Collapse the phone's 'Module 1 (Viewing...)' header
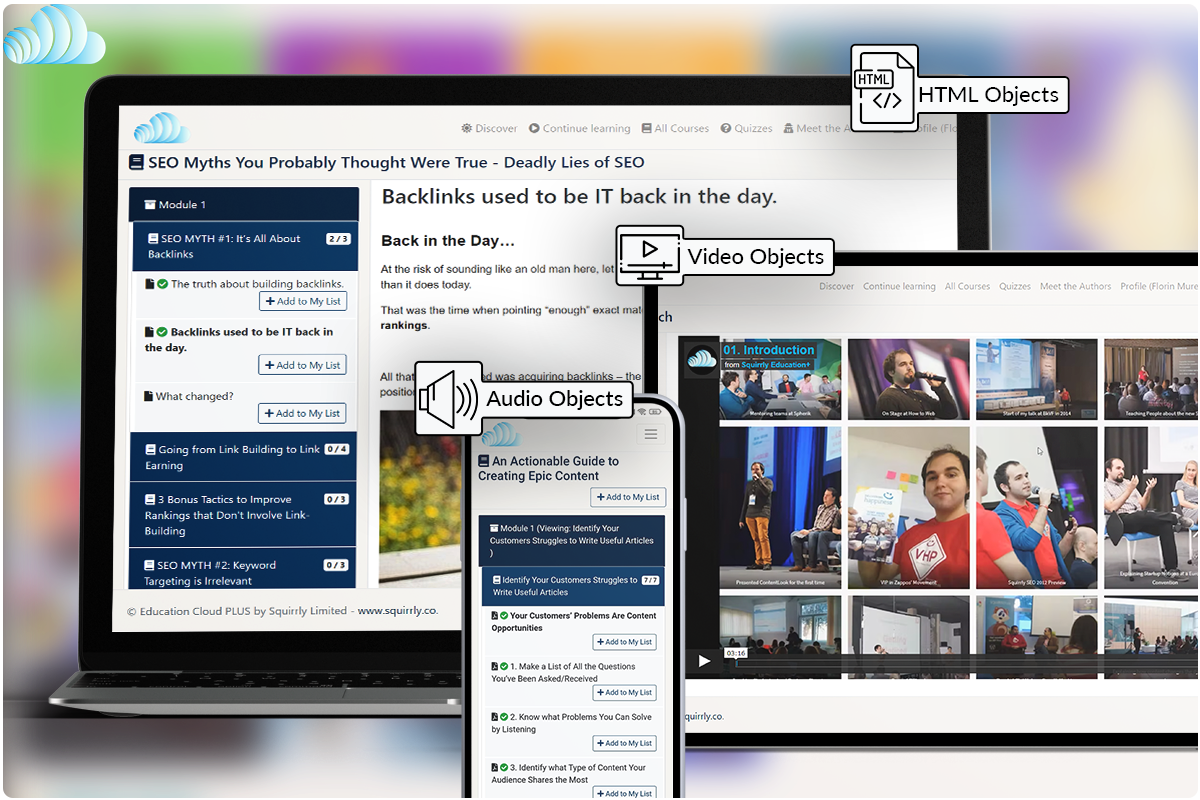1200x800 pixels. pyautogui.click(x=572, y=540)
